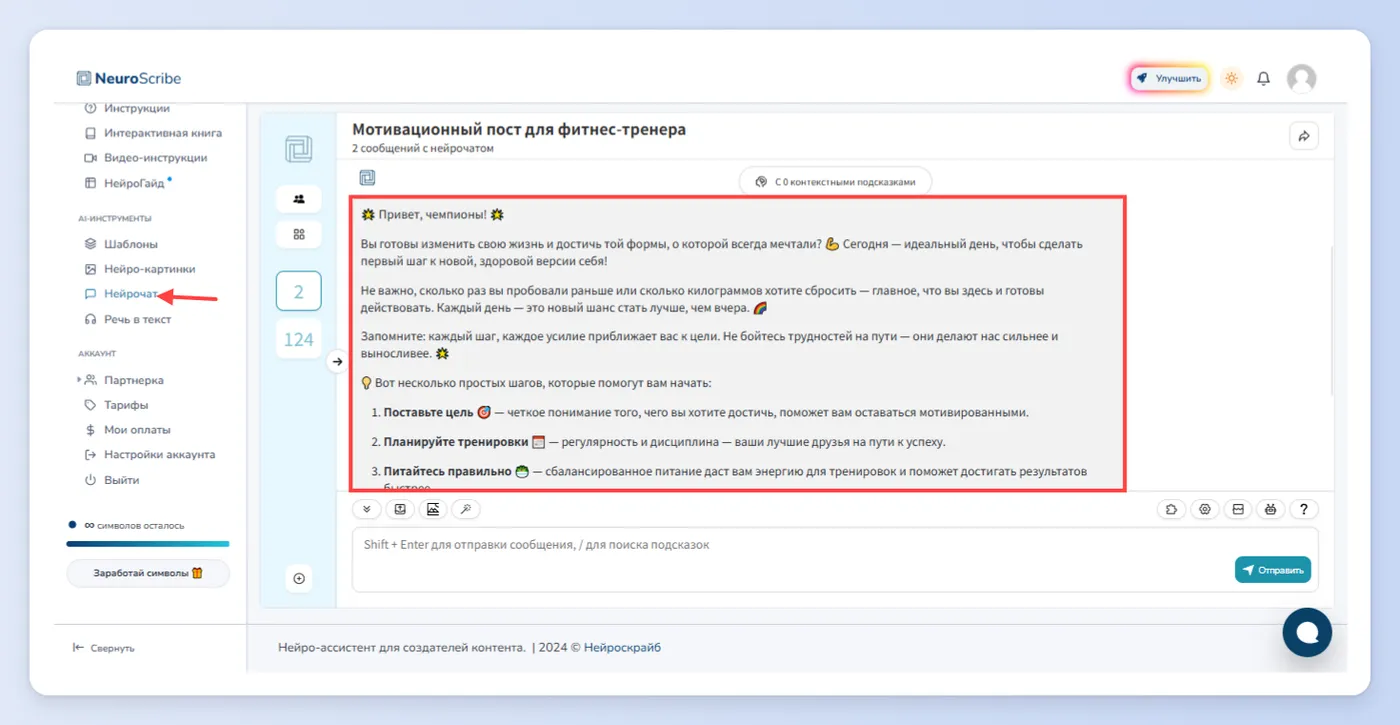
Task: Expand chat list with right arrow button
Action: [x=337, y=362]
